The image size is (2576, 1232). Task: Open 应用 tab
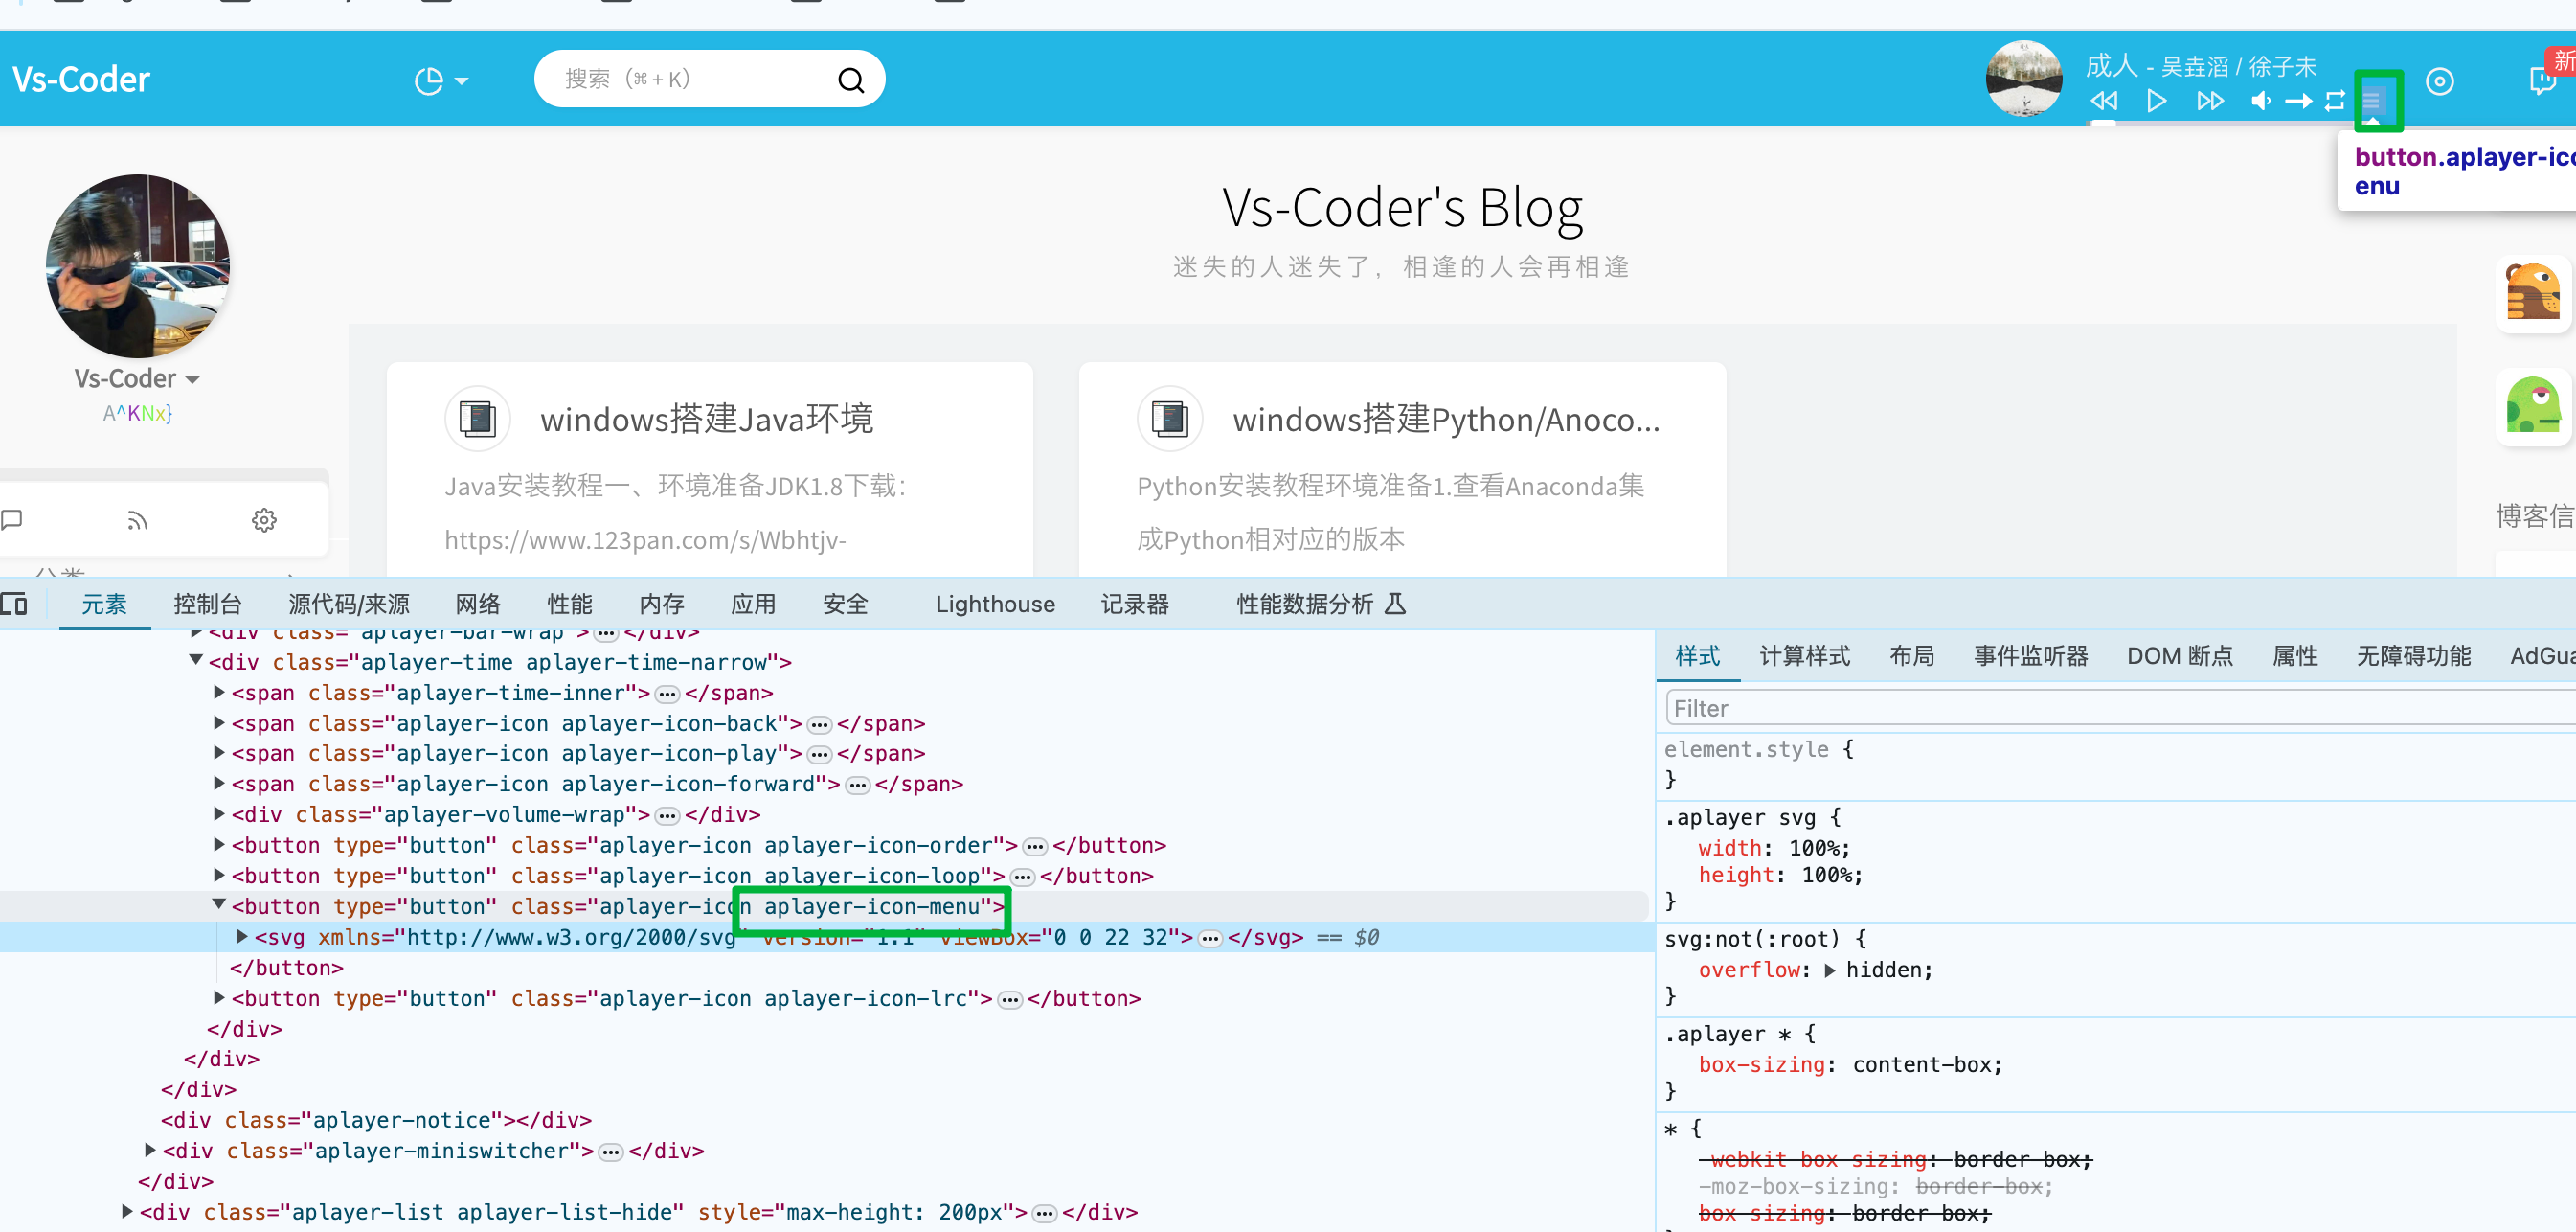(x=753, y=604)
